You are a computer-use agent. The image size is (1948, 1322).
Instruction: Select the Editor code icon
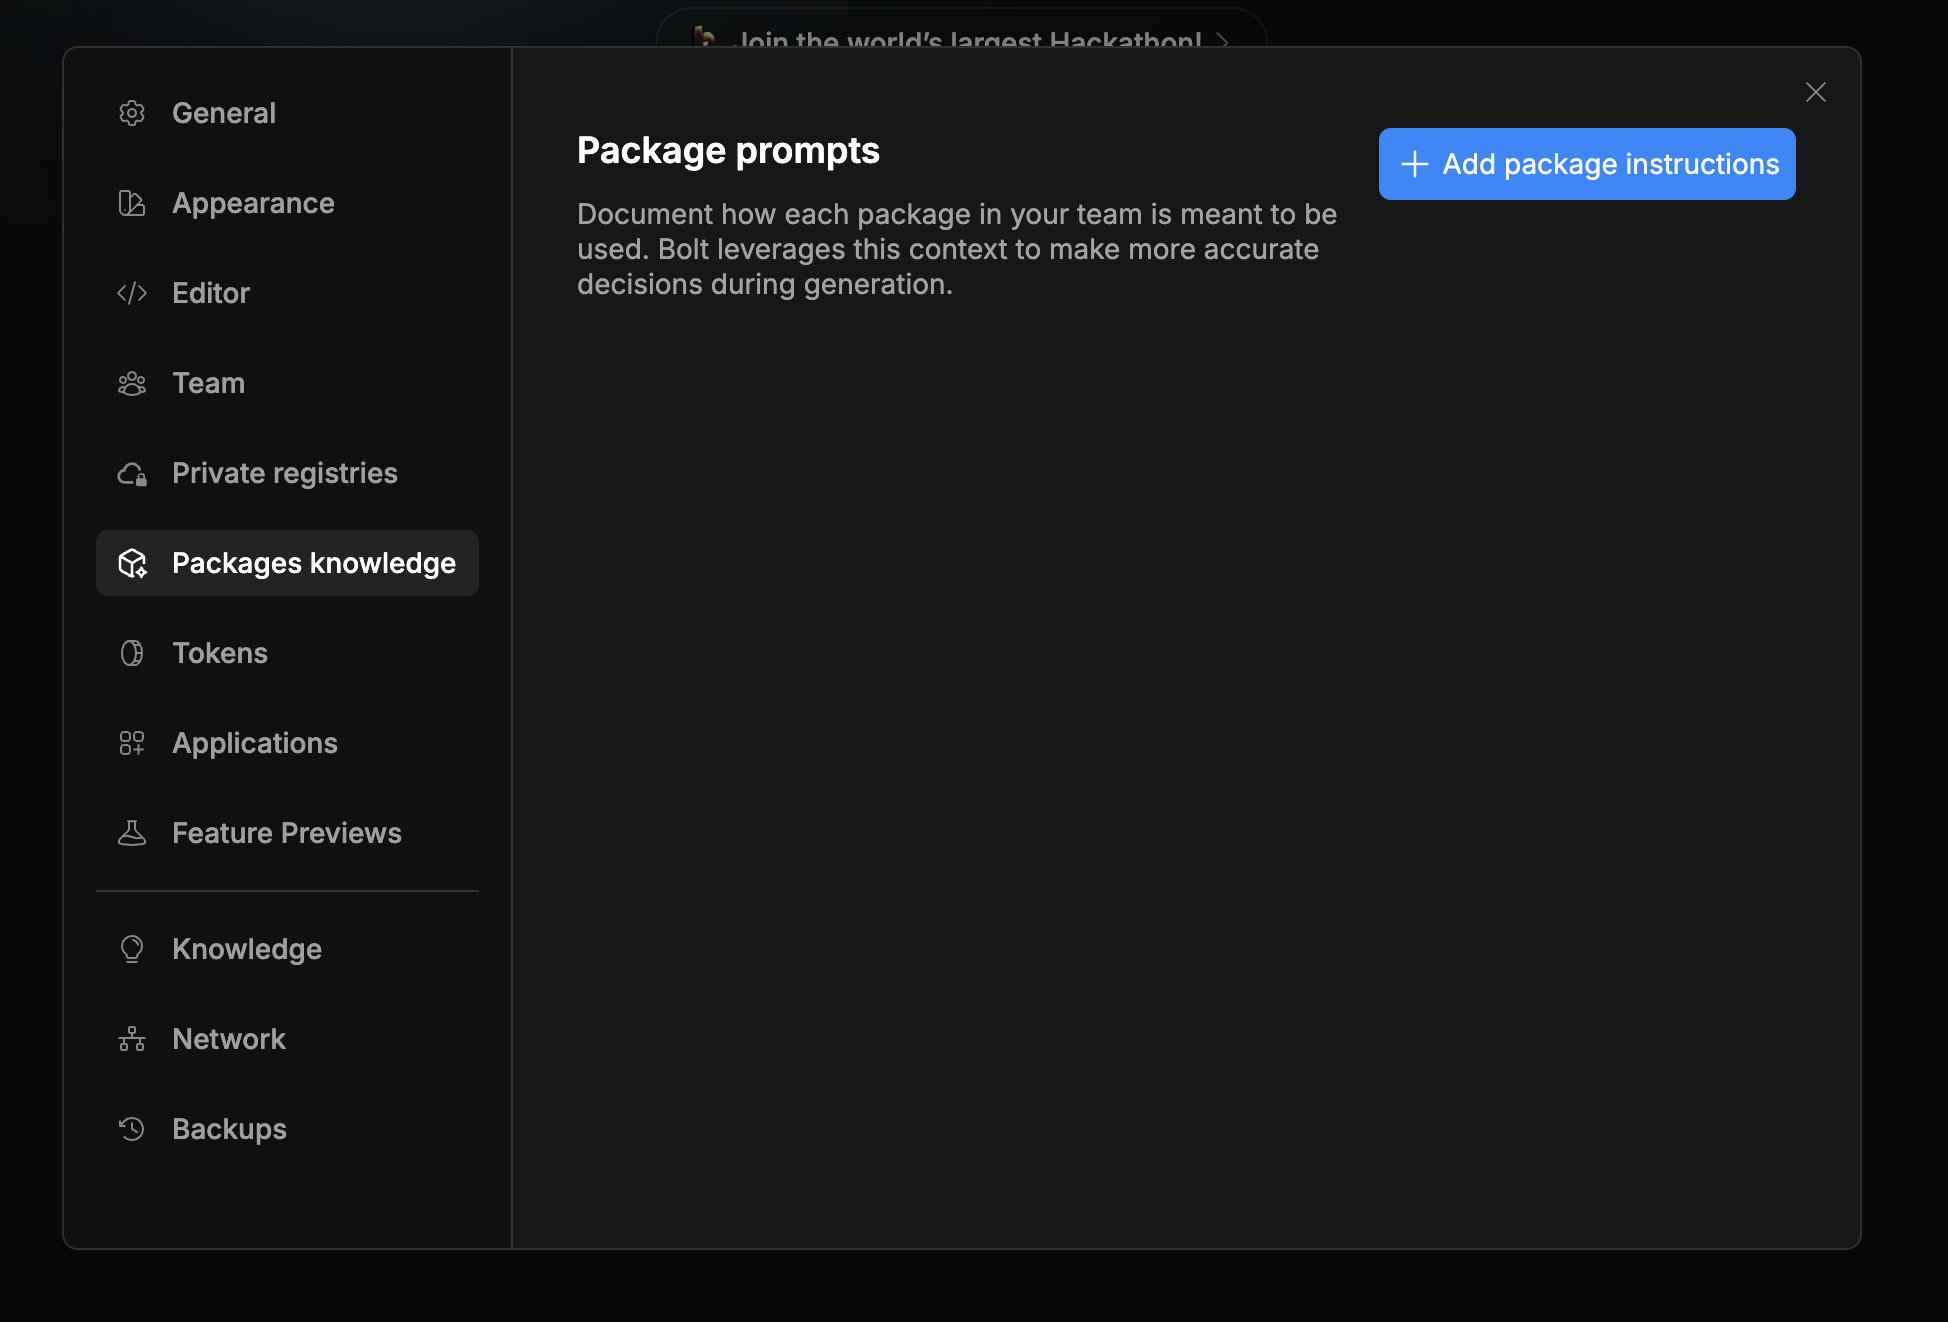point(132,293)
